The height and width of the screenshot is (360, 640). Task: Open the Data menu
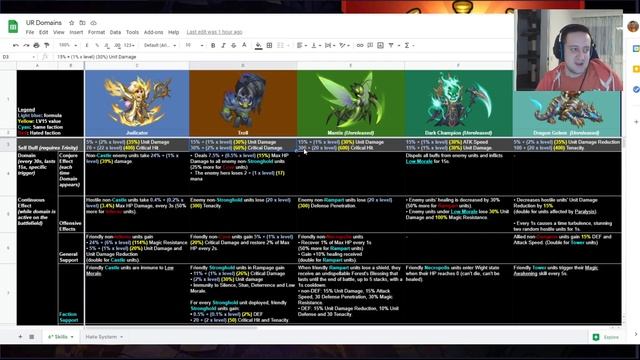click(x=115, y=32)
